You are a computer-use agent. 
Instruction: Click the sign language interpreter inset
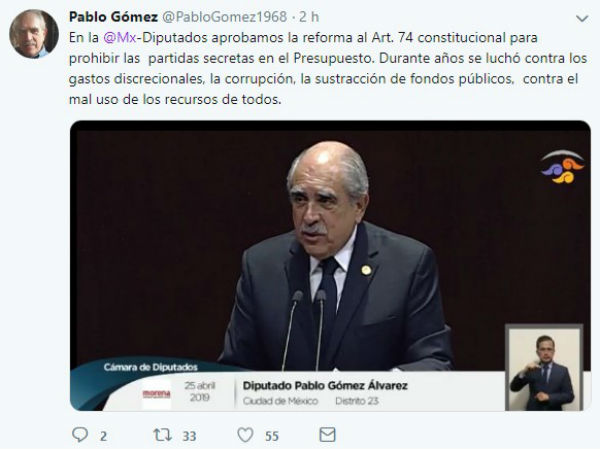click(x=544, y=368)
